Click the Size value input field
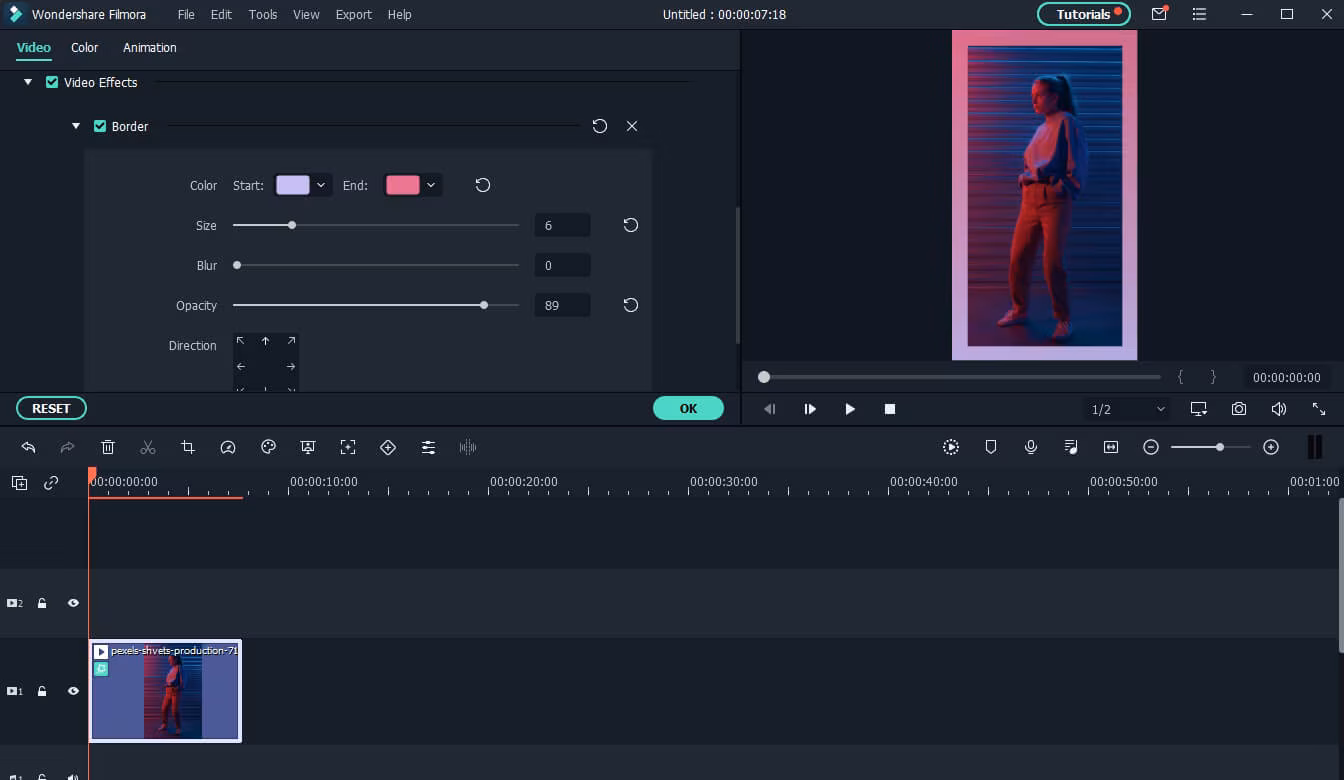The width and height of the screenshot is (1344, 780). pyautogui.click(x=562, y=226)
